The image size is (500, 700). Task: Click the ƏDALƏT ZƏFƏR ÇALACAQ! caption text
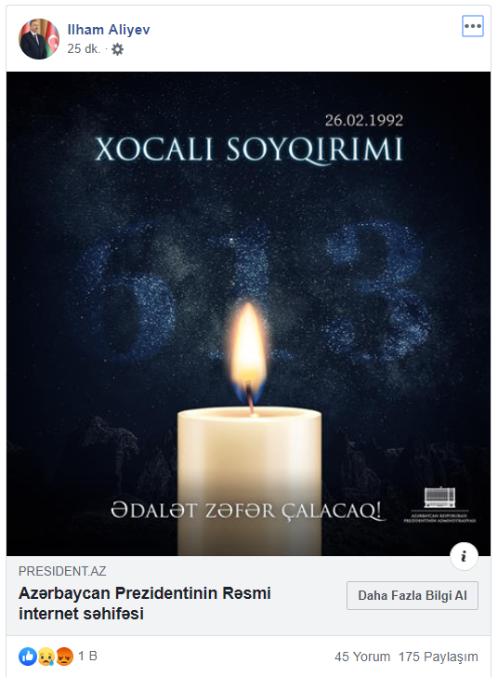(x=246, y=510)
